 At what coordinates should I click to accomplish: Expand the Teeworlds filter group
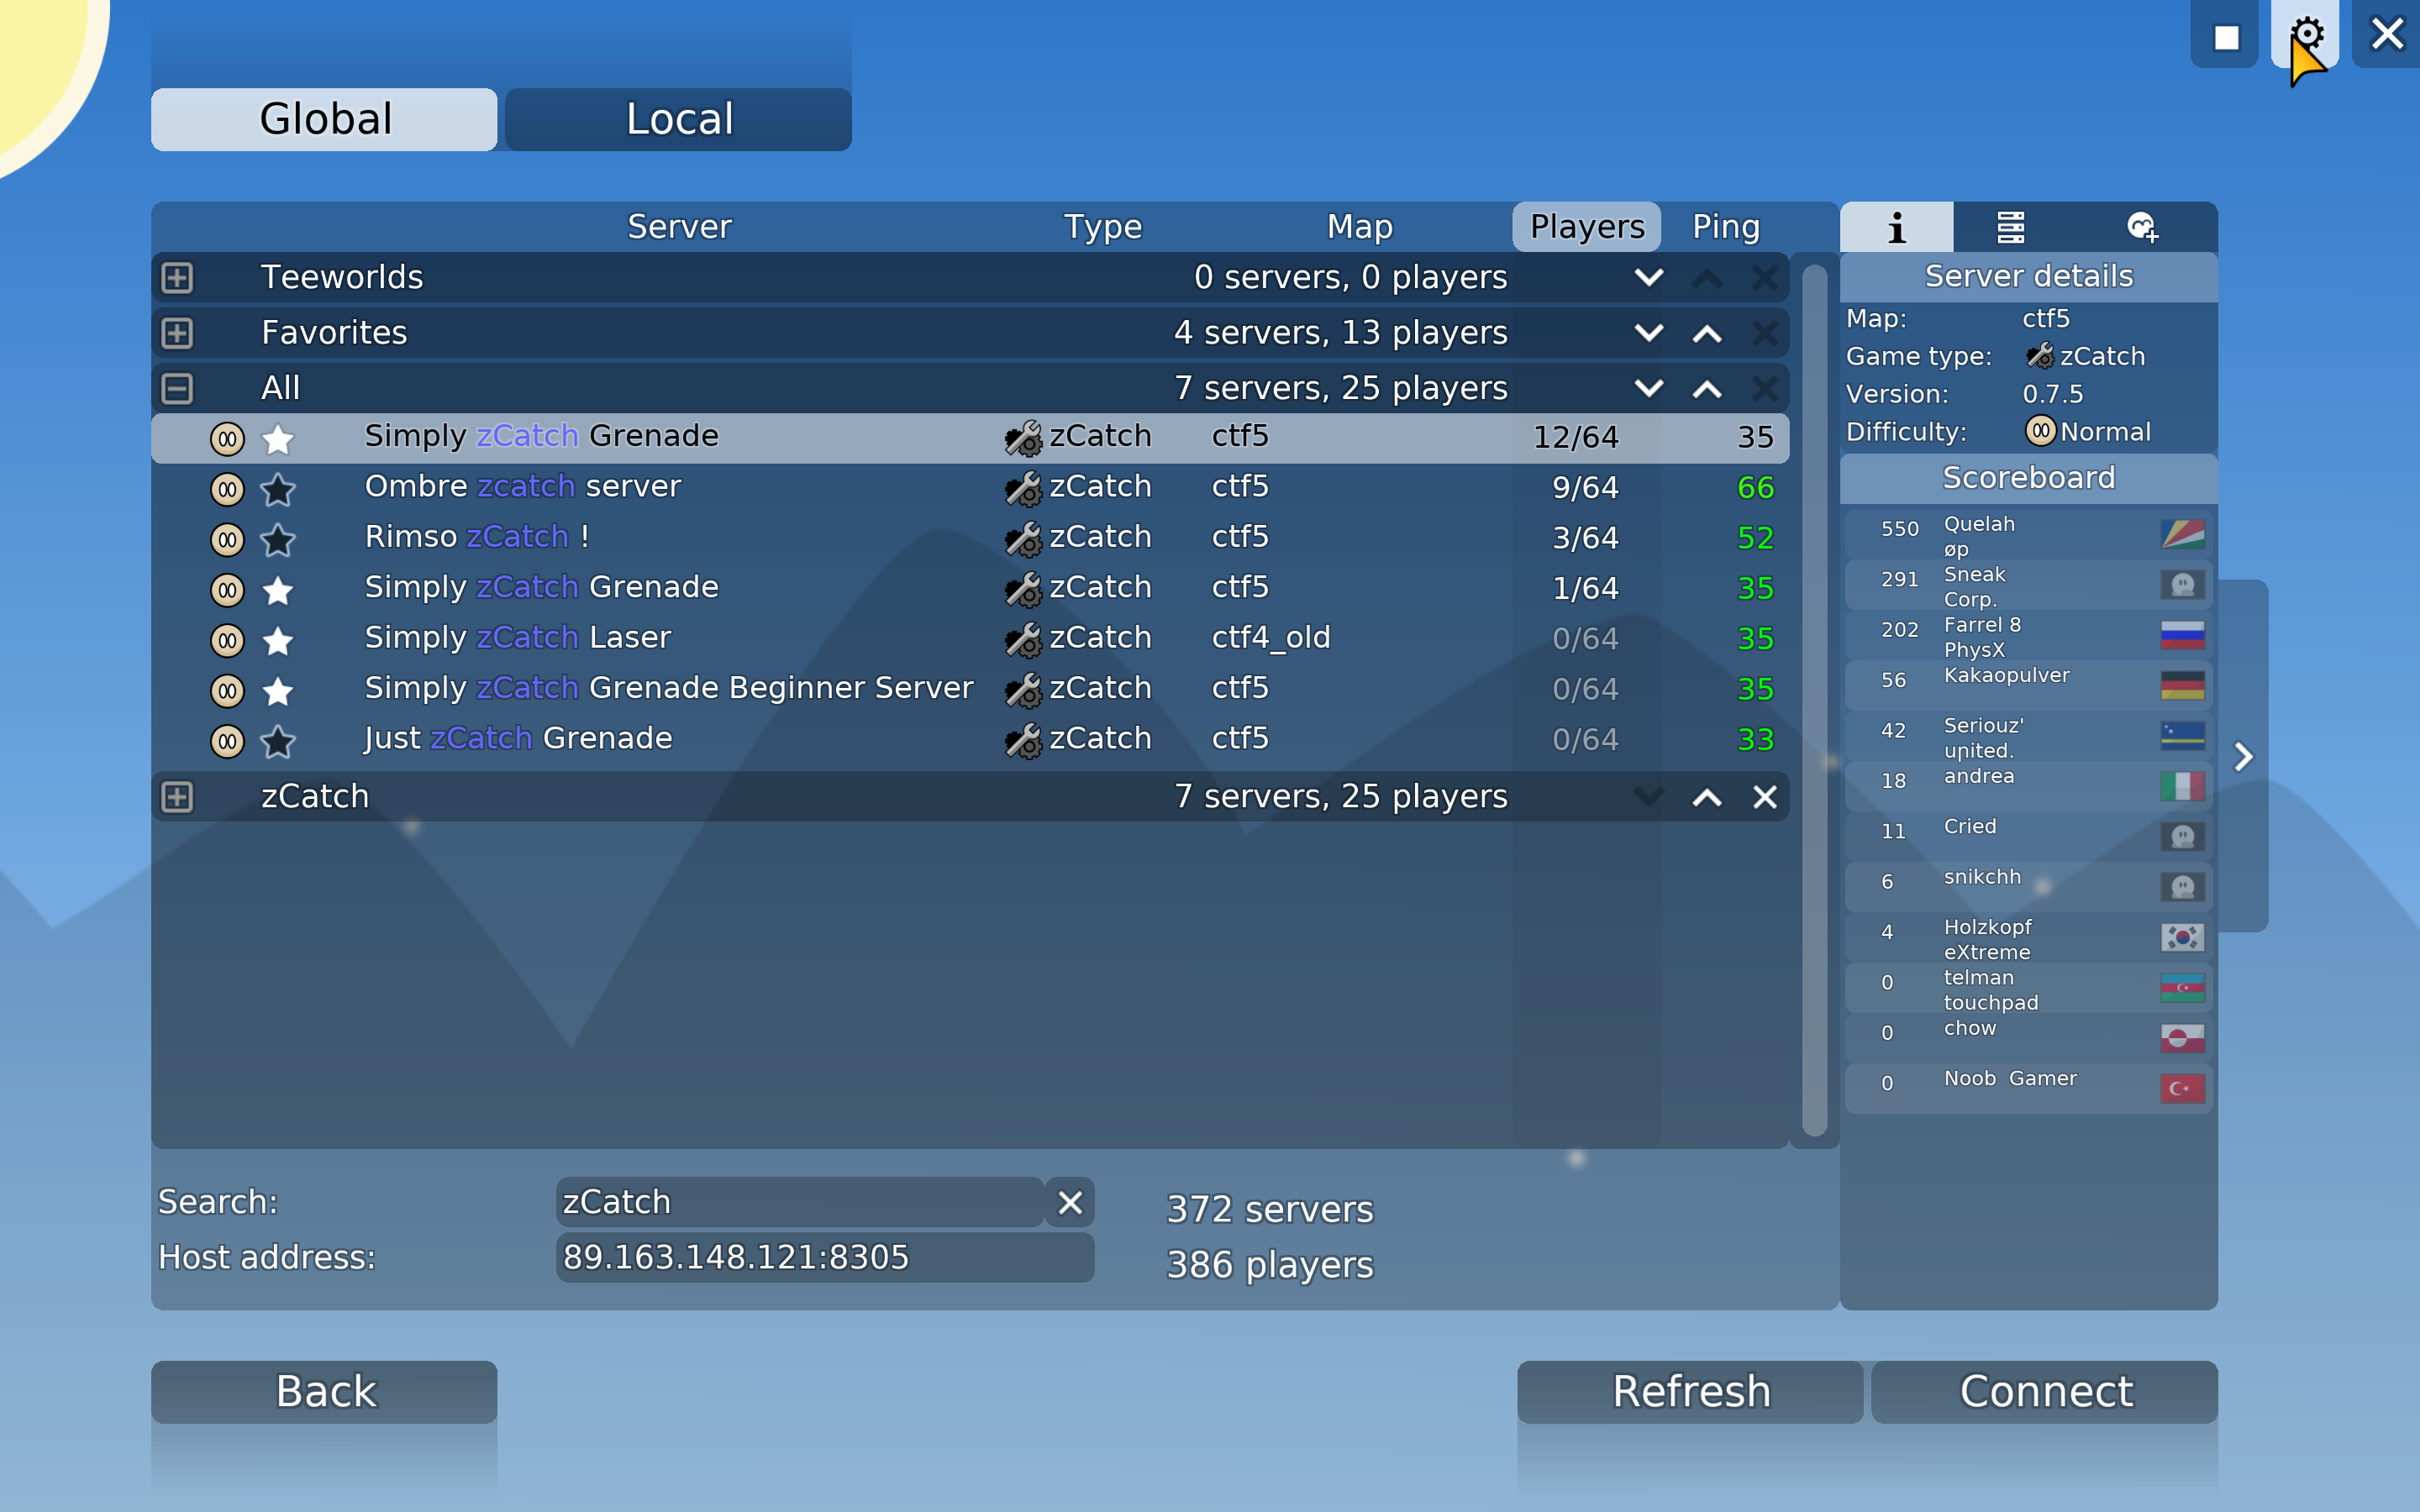coord(177,277)
